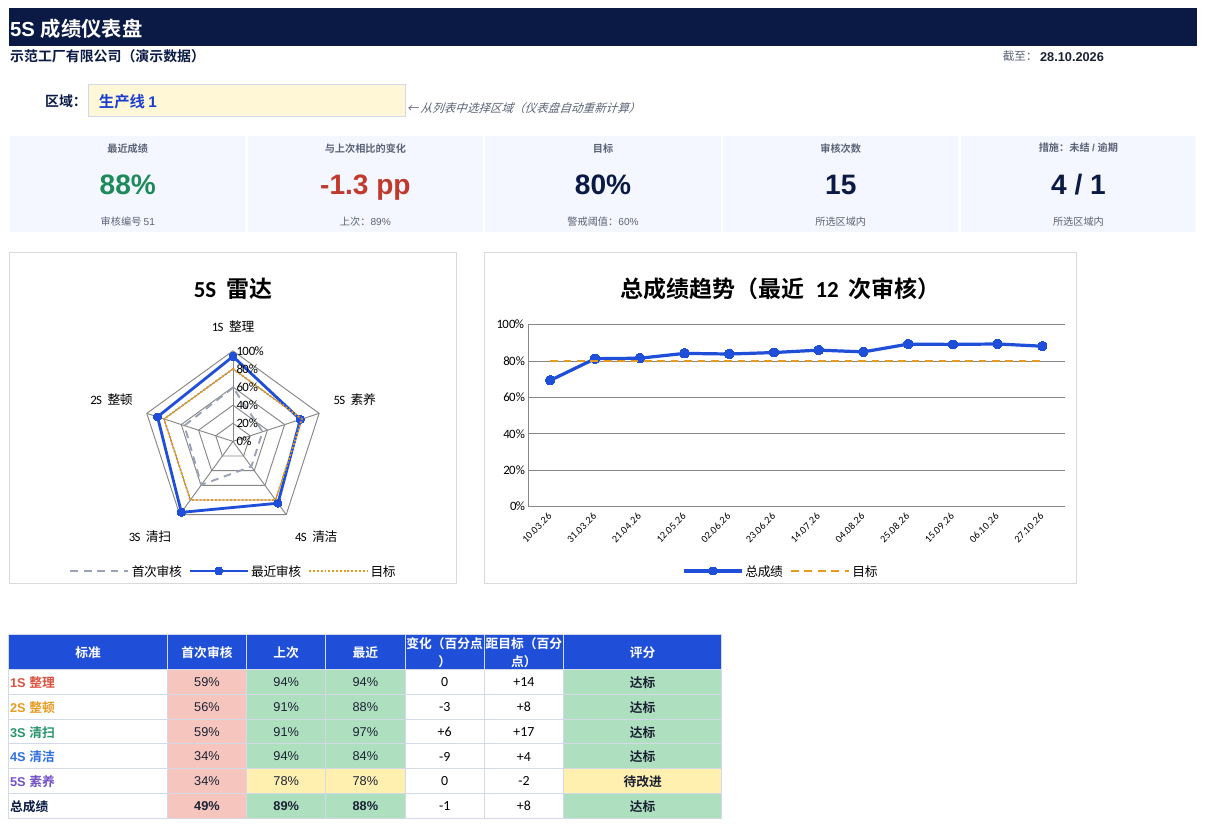Click the 80% target KPI value
1205x830 pixels.
point(603,185)
